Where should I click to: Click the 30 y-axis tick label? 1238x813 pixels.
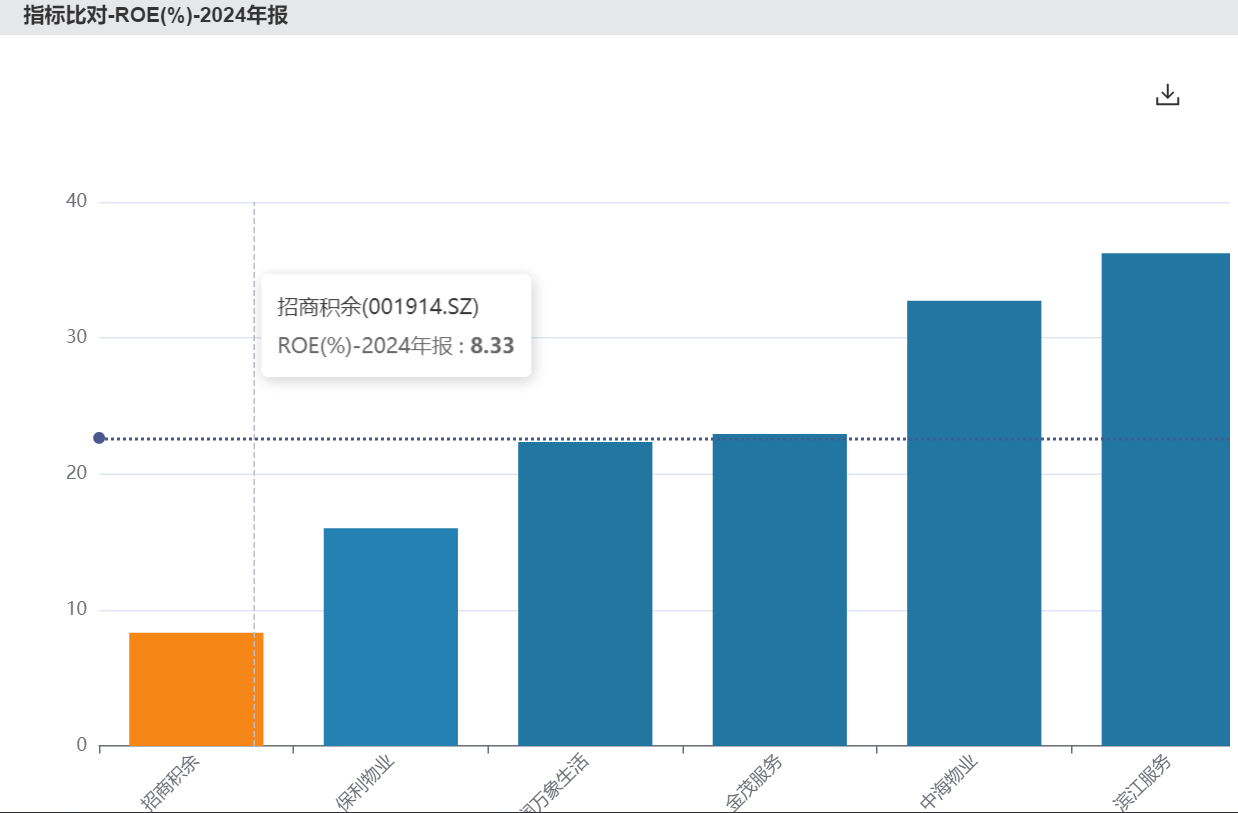tap(76, 337)
